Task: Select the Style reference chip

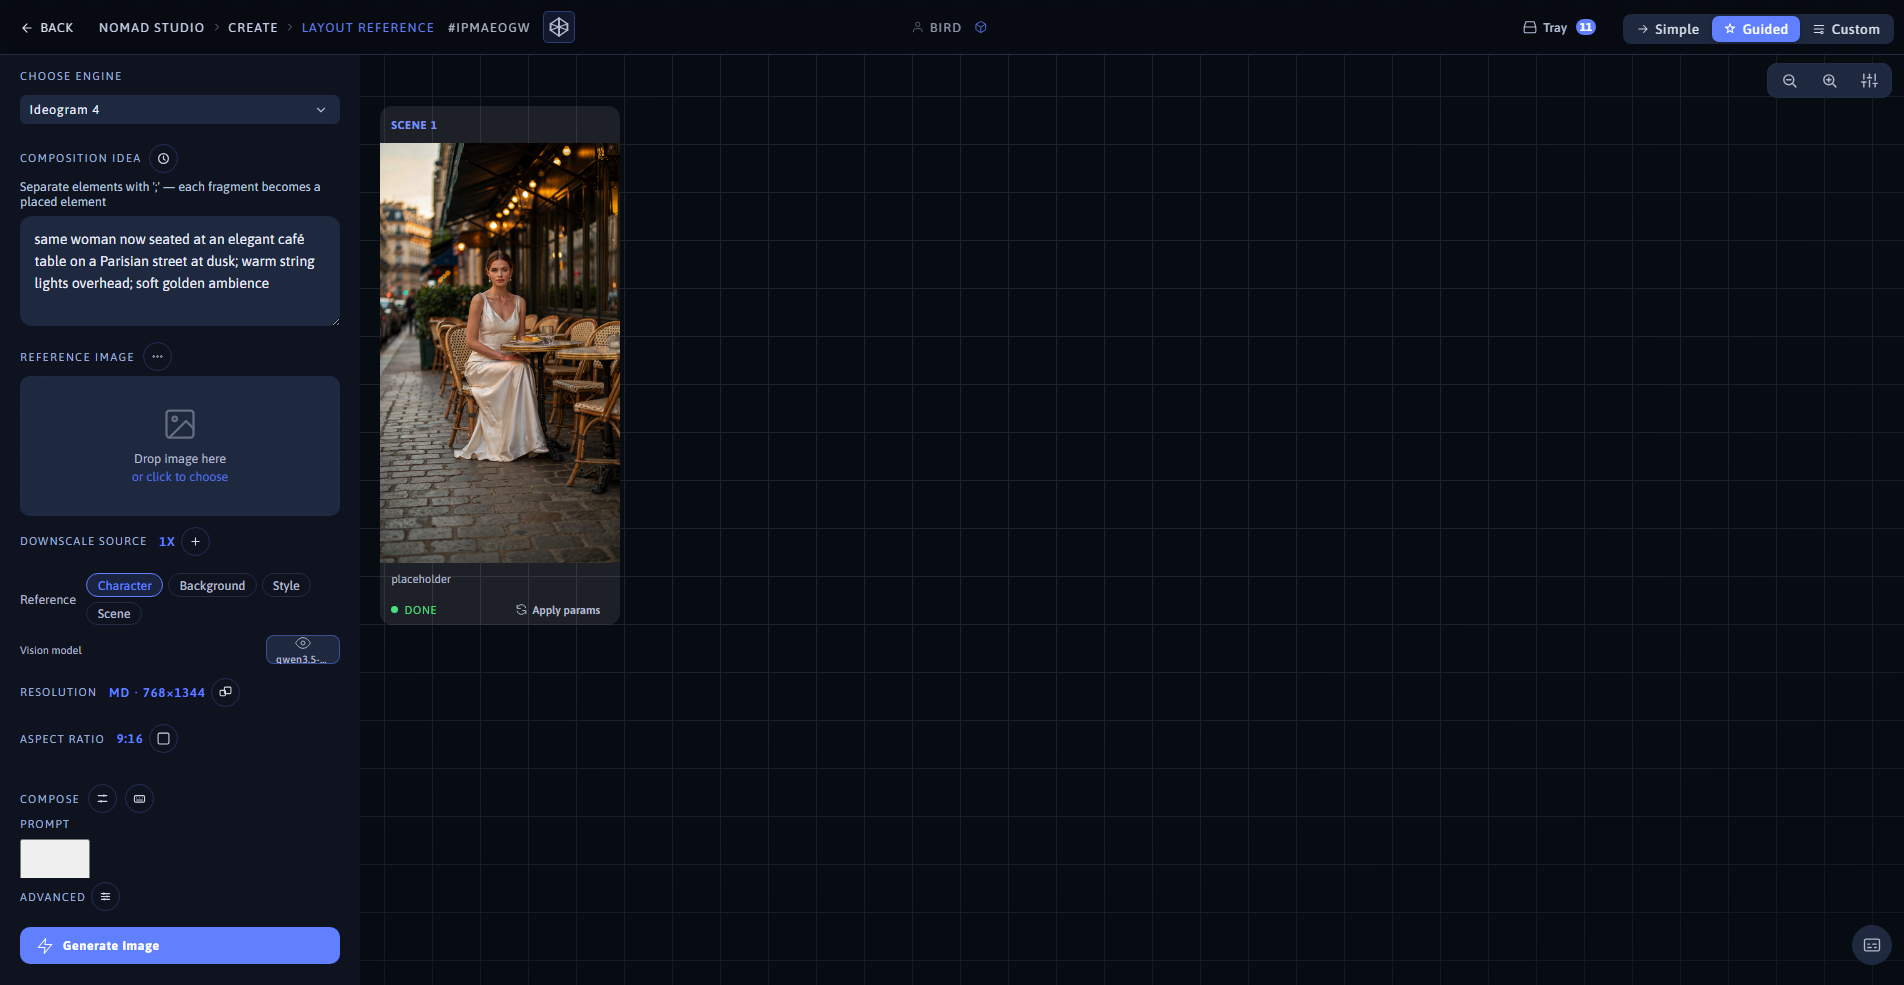Action: 286,586
